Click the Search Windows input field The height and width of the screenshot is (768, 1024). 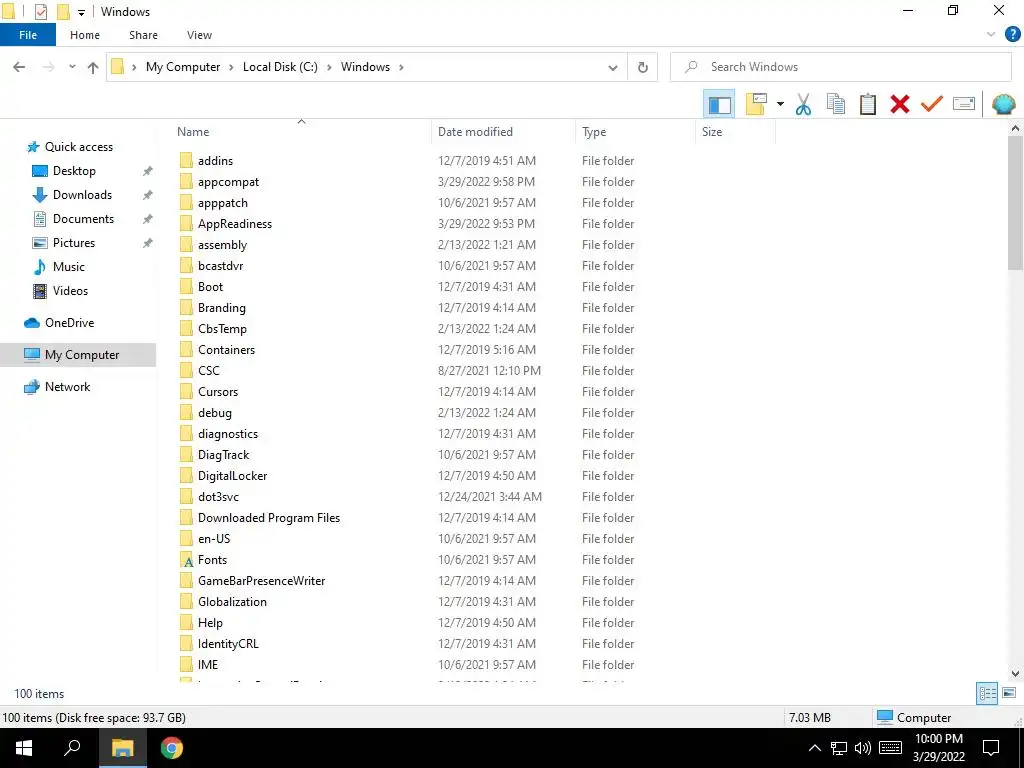[x=840, y=67]
